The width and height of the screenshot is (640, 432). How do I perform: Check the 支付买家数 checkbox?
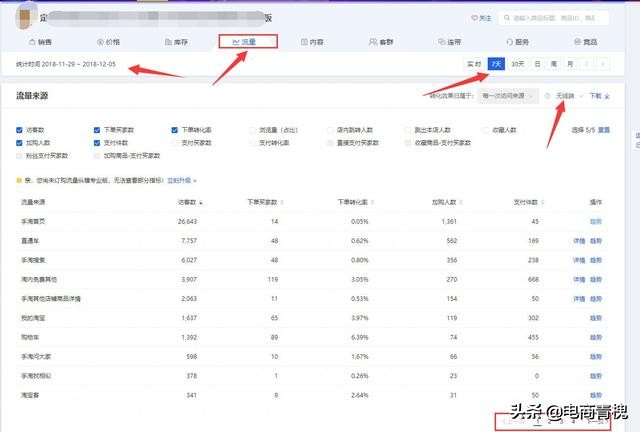pyautogui.click(x=175, y=143)
